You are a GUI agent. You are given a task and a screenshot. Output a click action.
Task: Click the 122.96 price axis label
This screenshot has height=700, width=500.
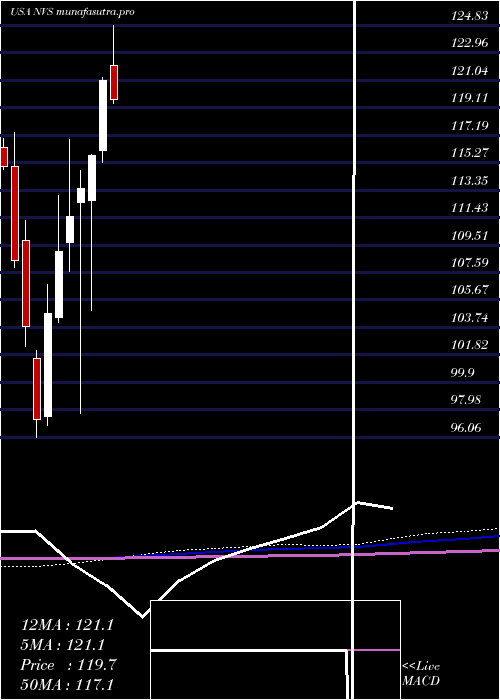[x=470, y=44]
